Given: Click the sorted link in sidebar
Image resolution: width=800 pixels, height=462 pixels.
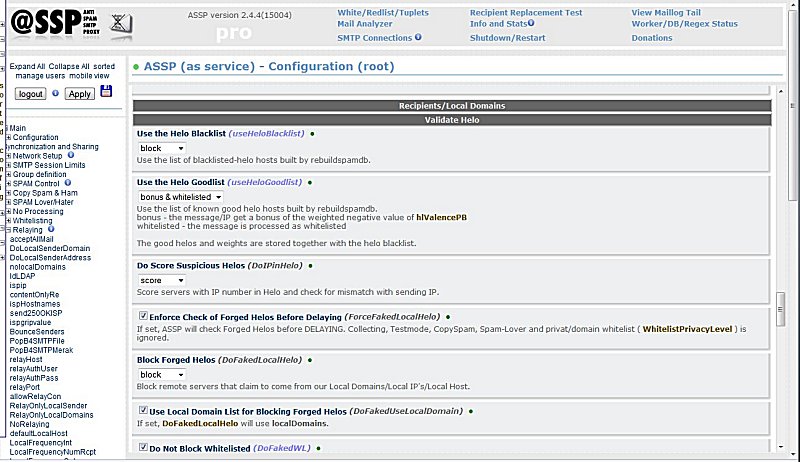Looking at the screenshot, I should (104, 66).
